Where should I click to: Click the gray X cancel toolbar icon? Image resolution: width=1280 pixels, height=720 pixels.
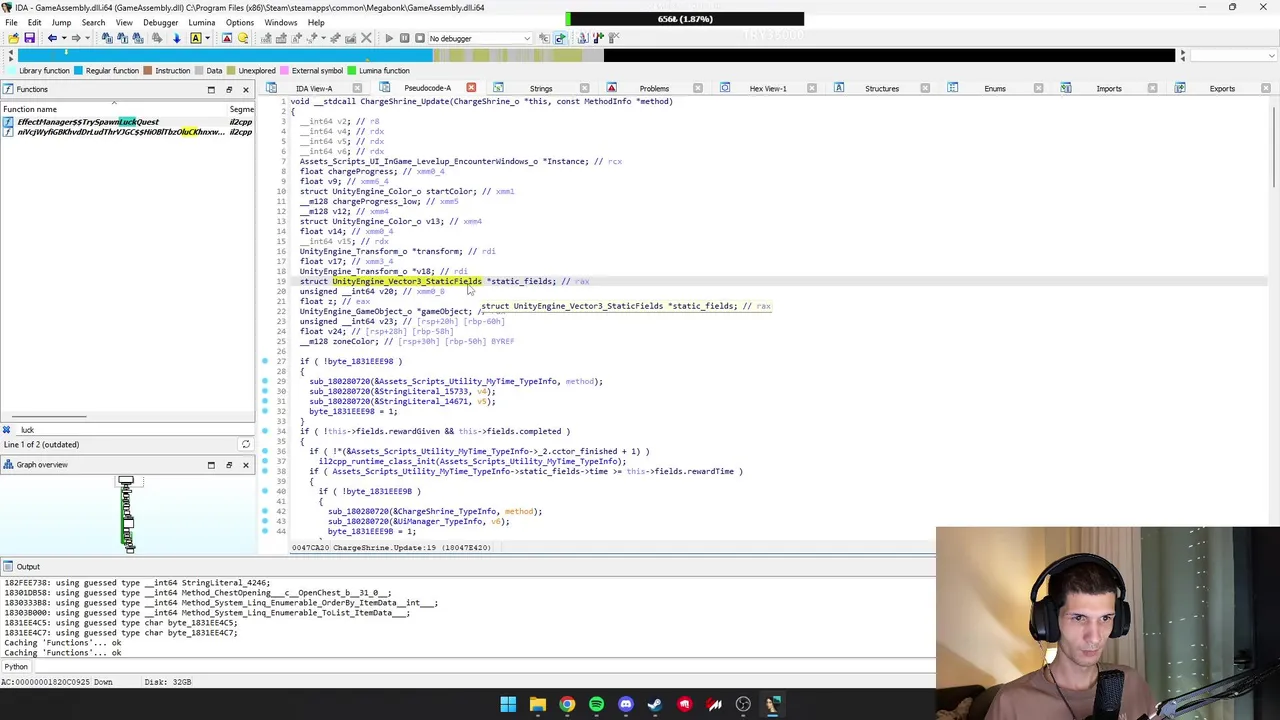[x=366, y=38]
